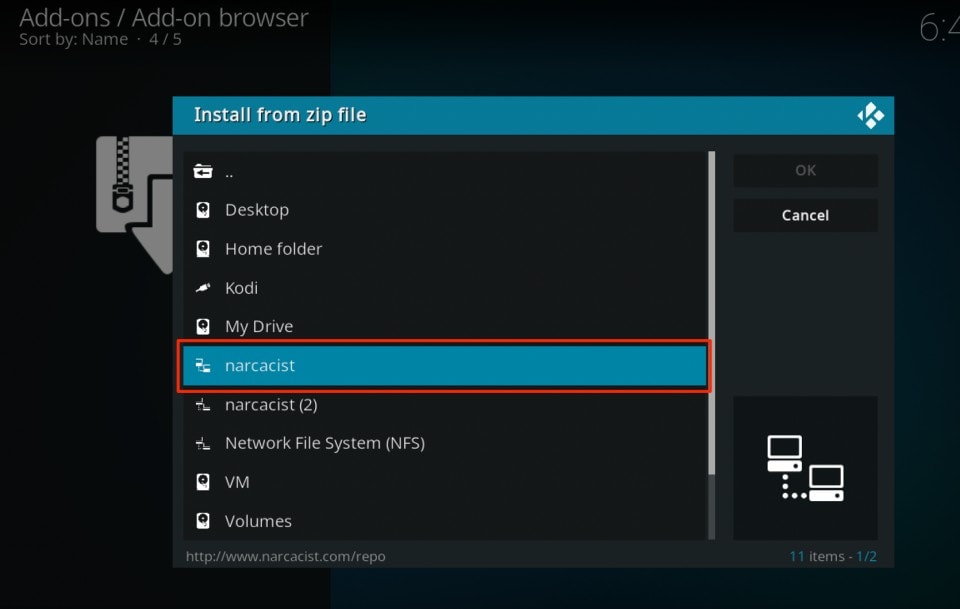Click the Volumes drive icon

tap(203, 521)
